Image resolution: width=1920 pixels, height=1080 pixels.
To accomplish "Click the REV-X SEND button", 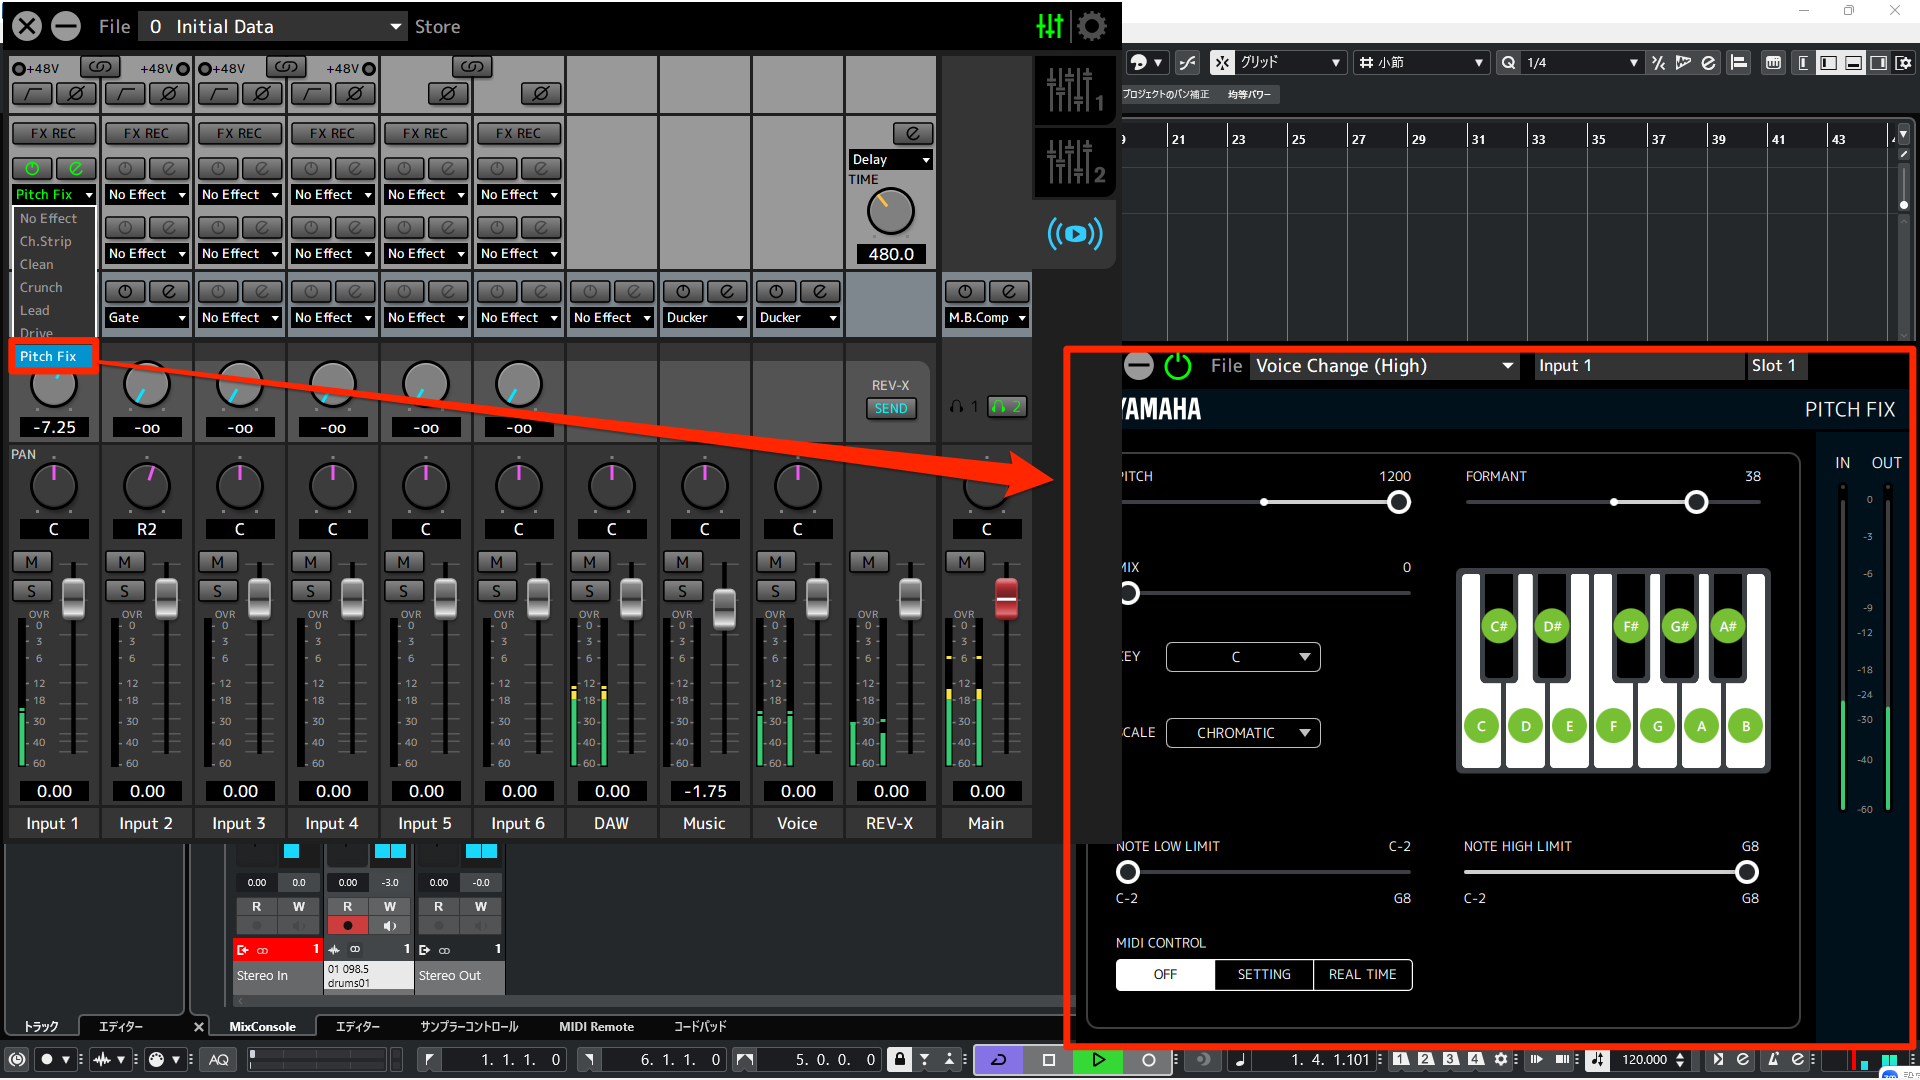I will click(x=890, y=408).
